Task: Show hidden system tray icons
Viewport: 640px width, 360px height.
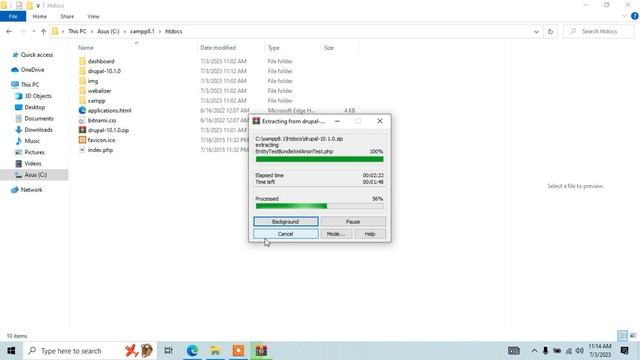Action: pyautogui.click(x=534, y=351)
